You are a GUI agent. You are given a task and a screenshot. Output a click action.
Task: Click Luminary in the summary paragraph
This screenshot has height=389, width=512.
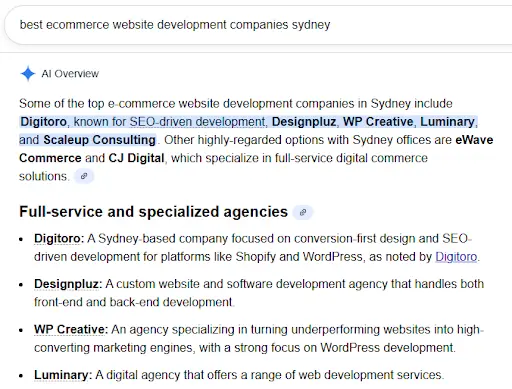(447, 122)
